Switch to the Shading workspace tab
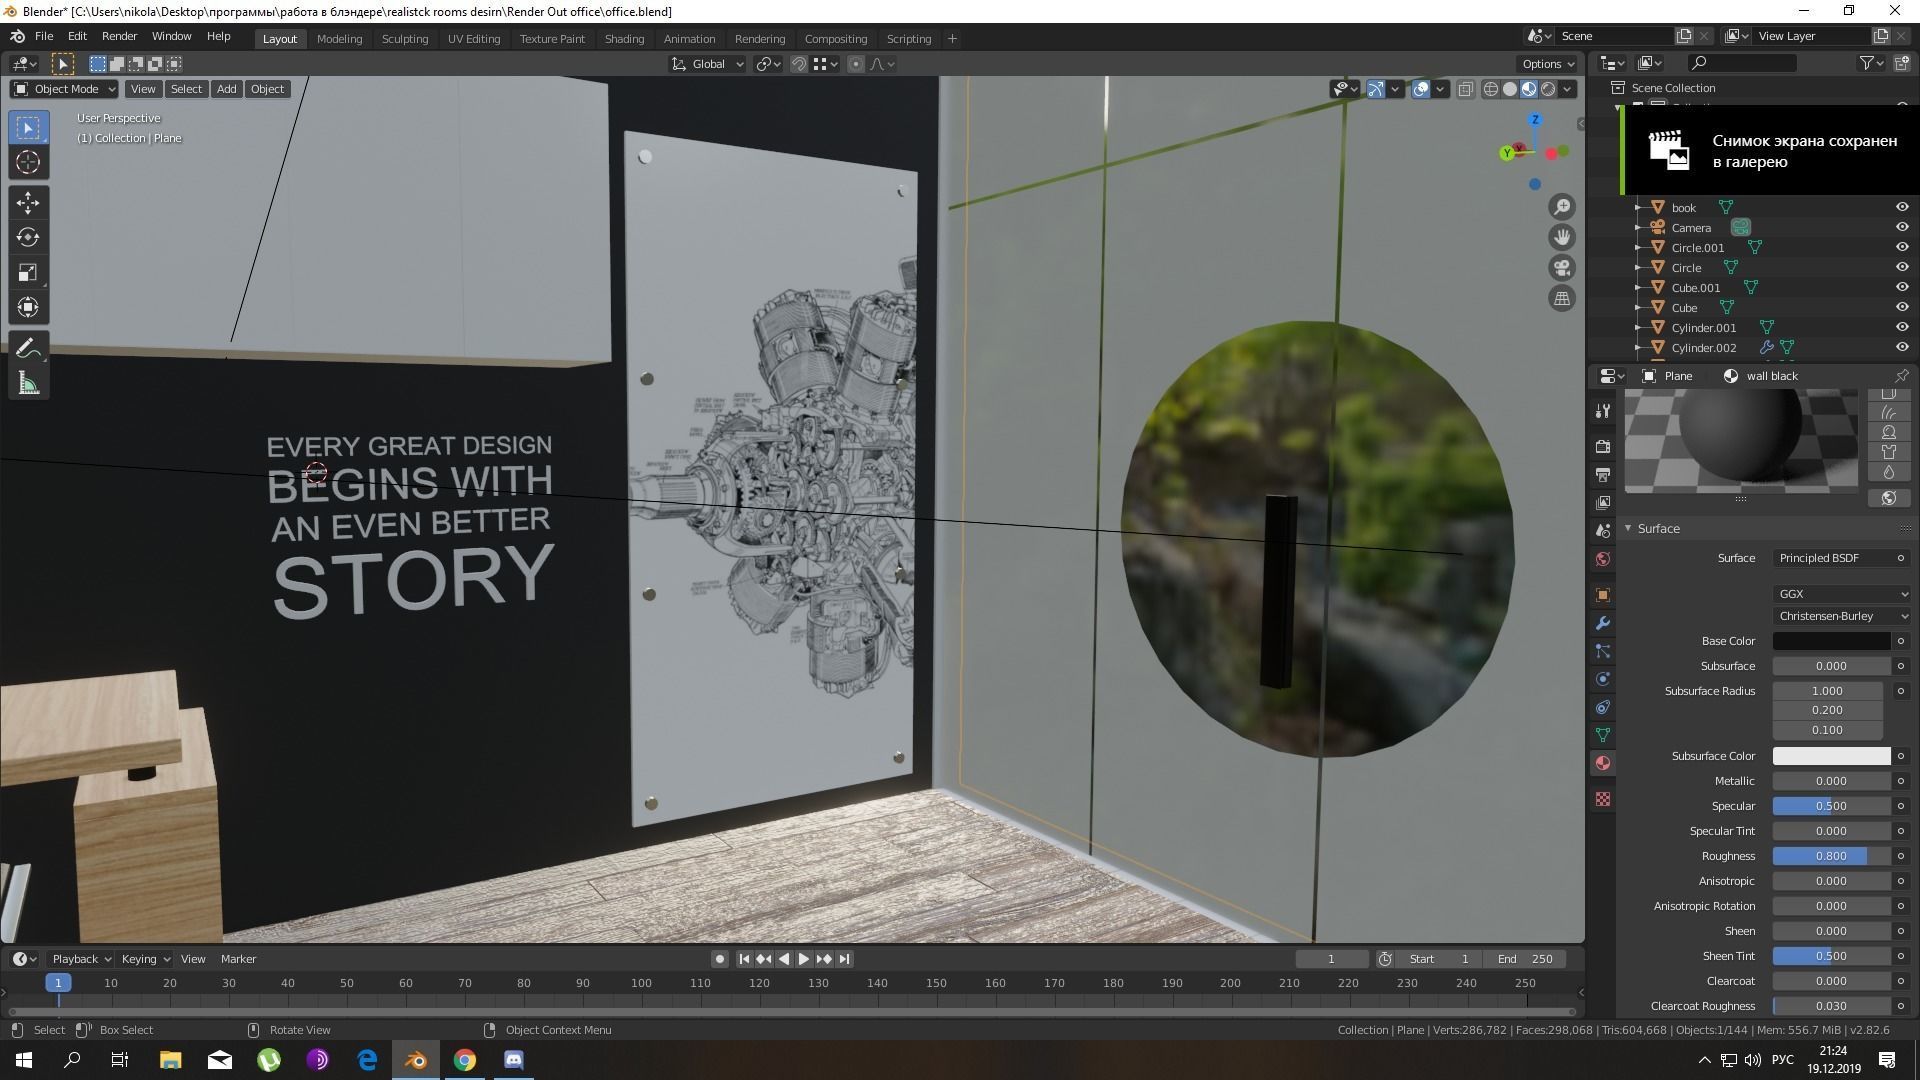1920x1080 pixels. click(624, 39)
